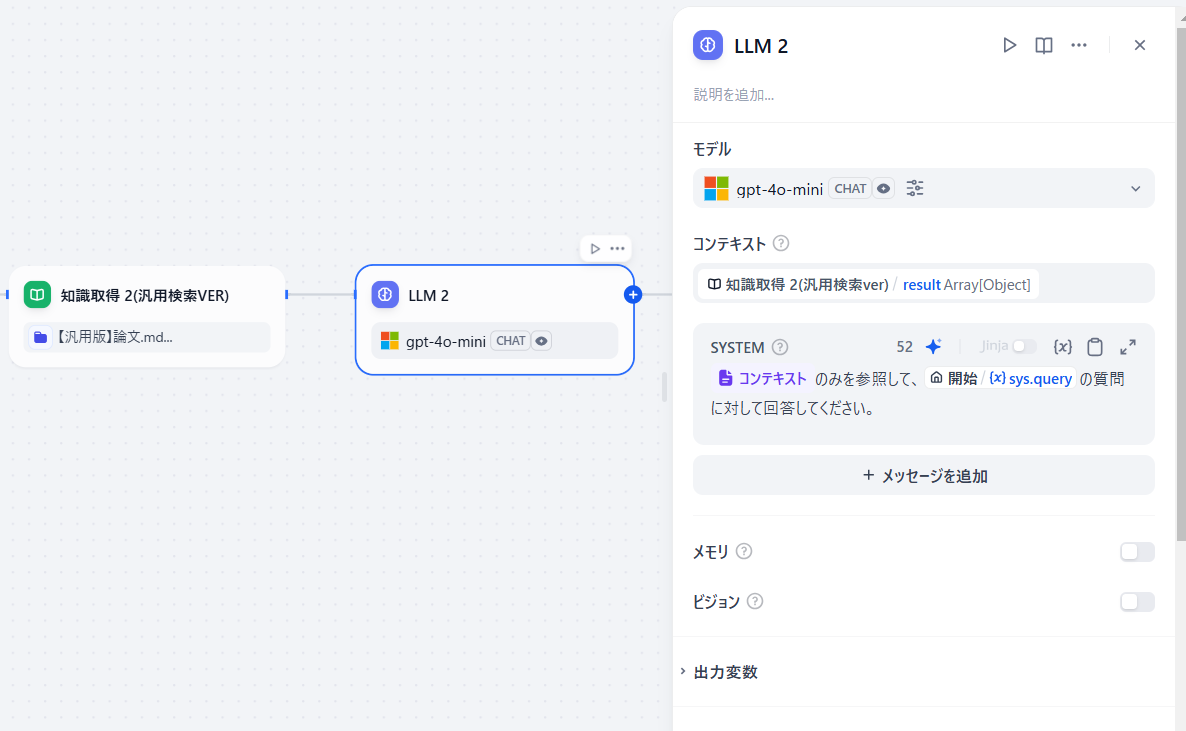Run this step with the panel play icon
This screenshot has width=1186, height=731.
(x=1009, y=45)
